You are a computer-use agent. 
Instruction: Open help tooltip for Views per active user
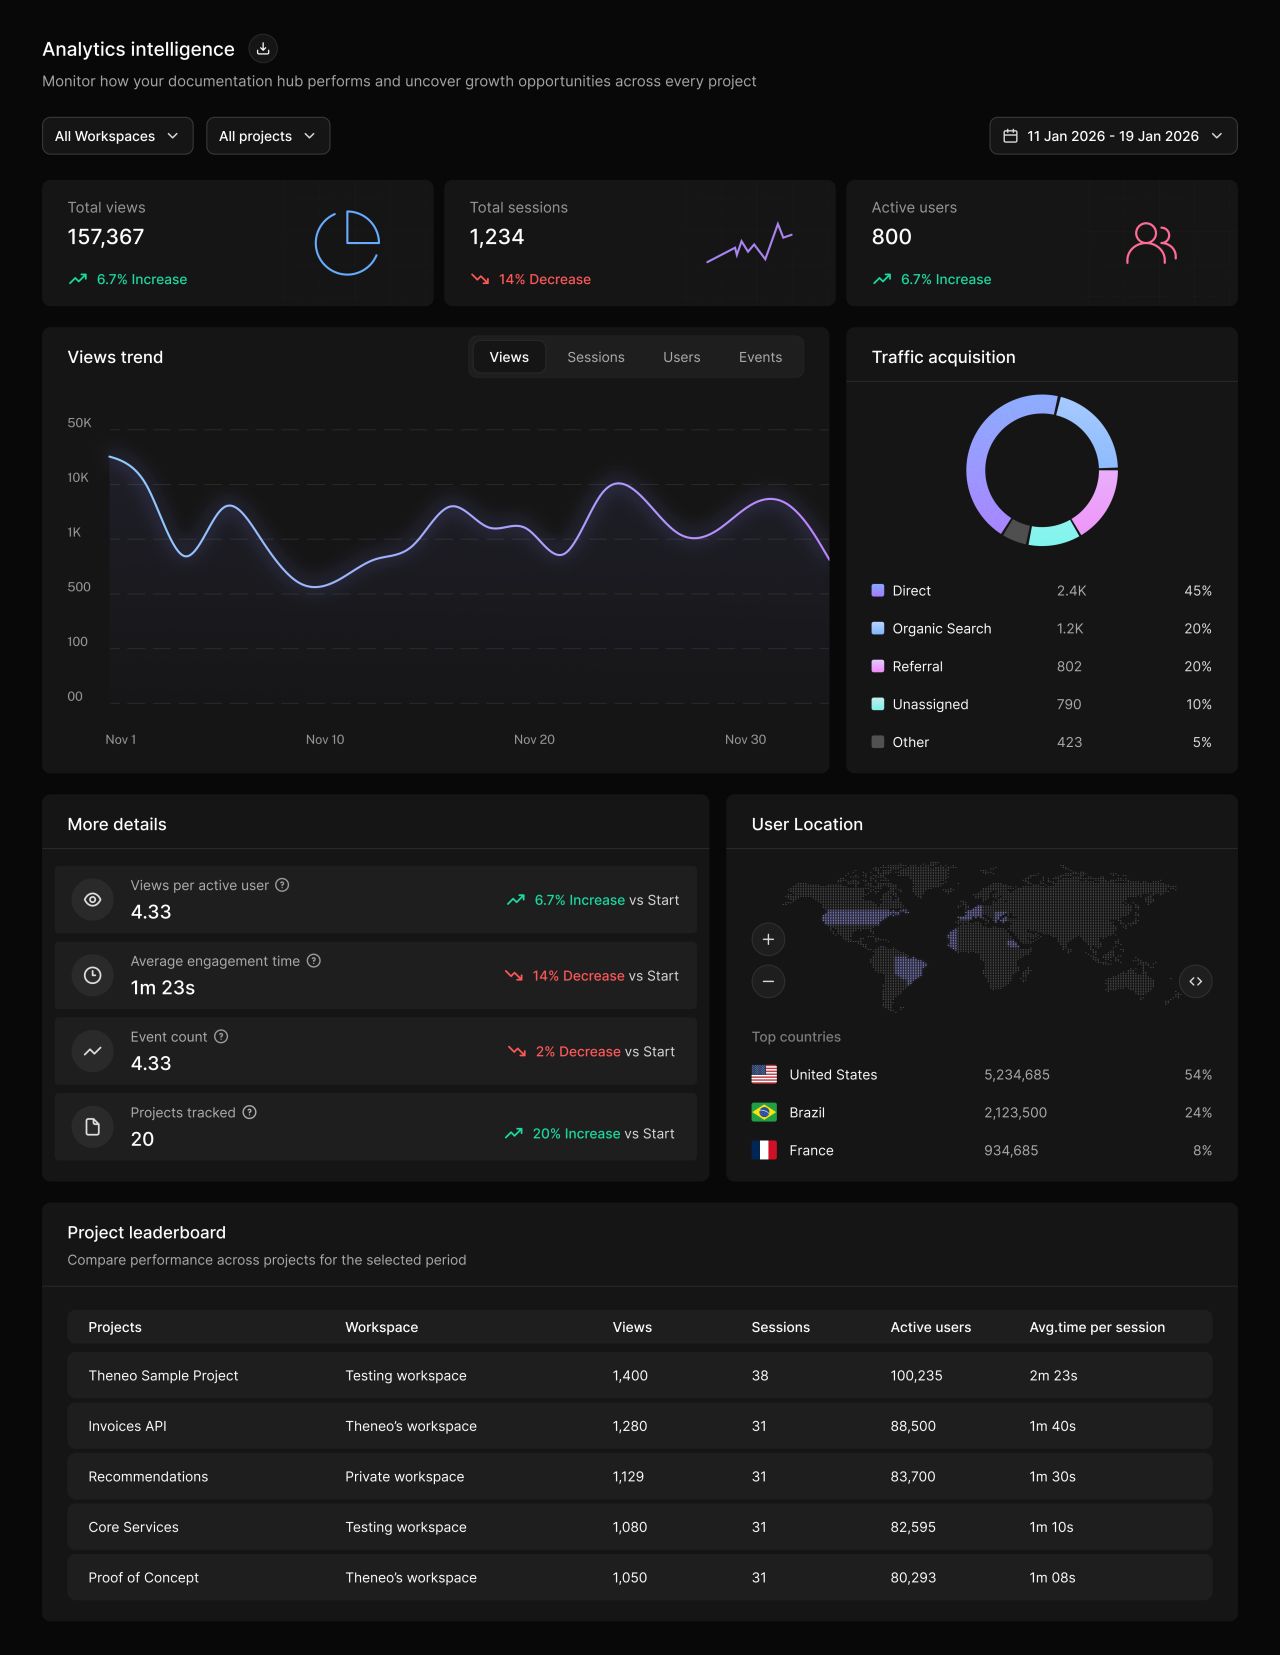tap(282, 885)
